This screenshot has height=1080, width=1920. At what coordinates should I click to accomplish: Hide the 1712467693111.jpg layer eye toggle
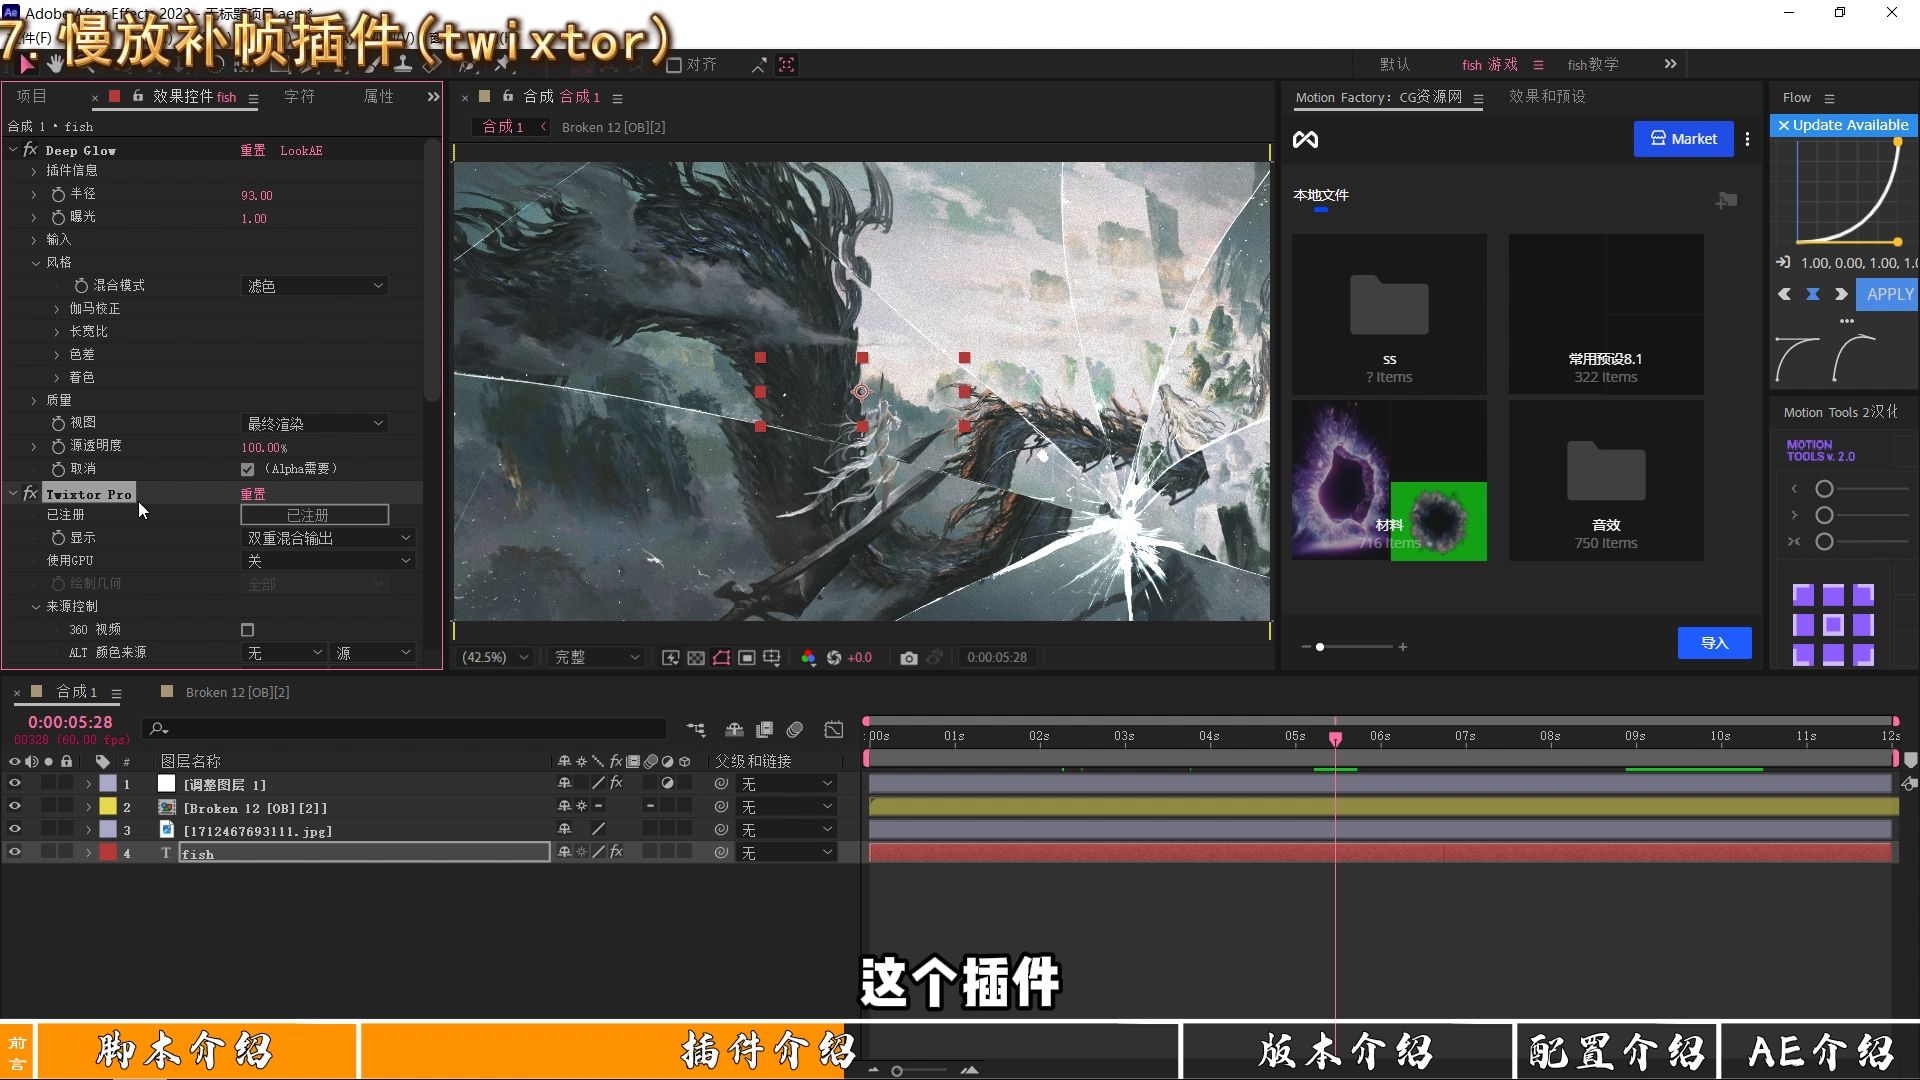coord(14,830)
